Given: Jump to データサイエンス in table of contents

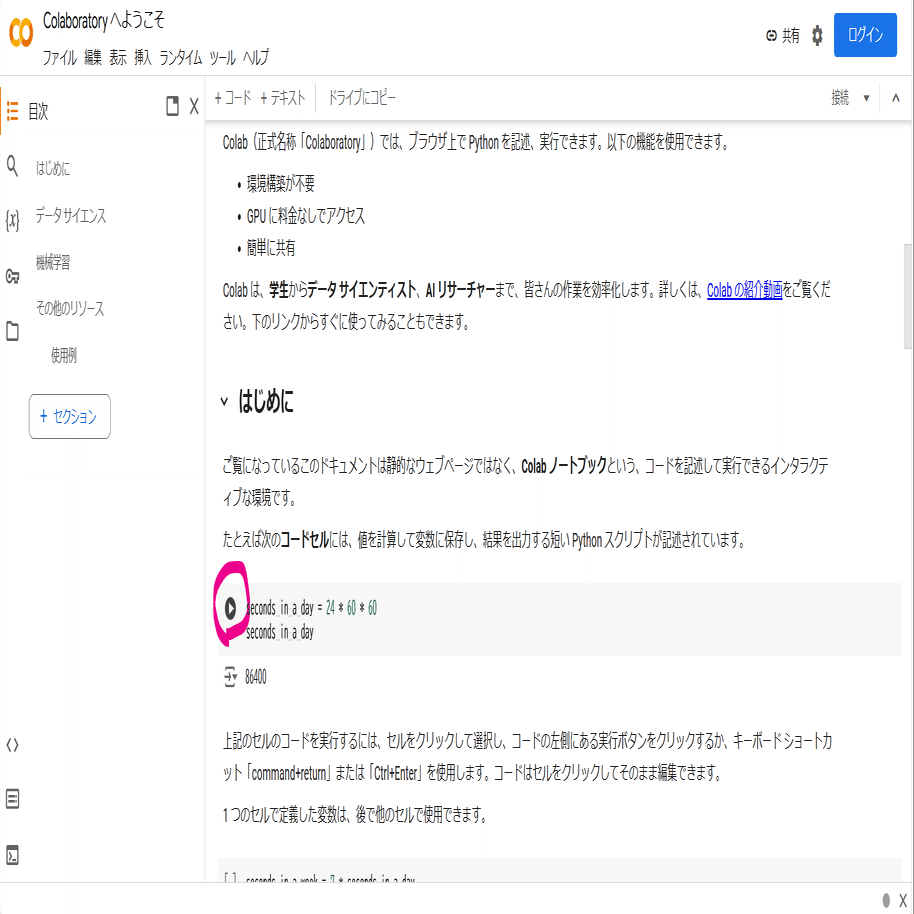Looking at the screenshot, I should [71, 216].
